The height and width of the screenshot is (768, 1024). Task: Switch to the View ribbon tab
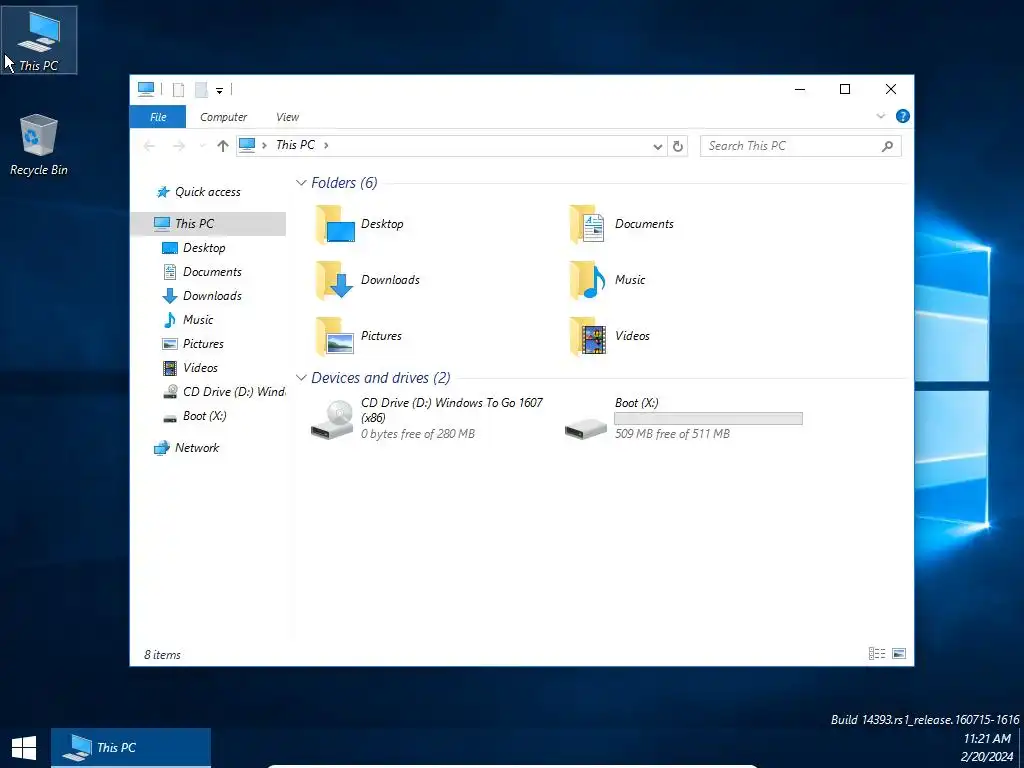click(287, 117)
